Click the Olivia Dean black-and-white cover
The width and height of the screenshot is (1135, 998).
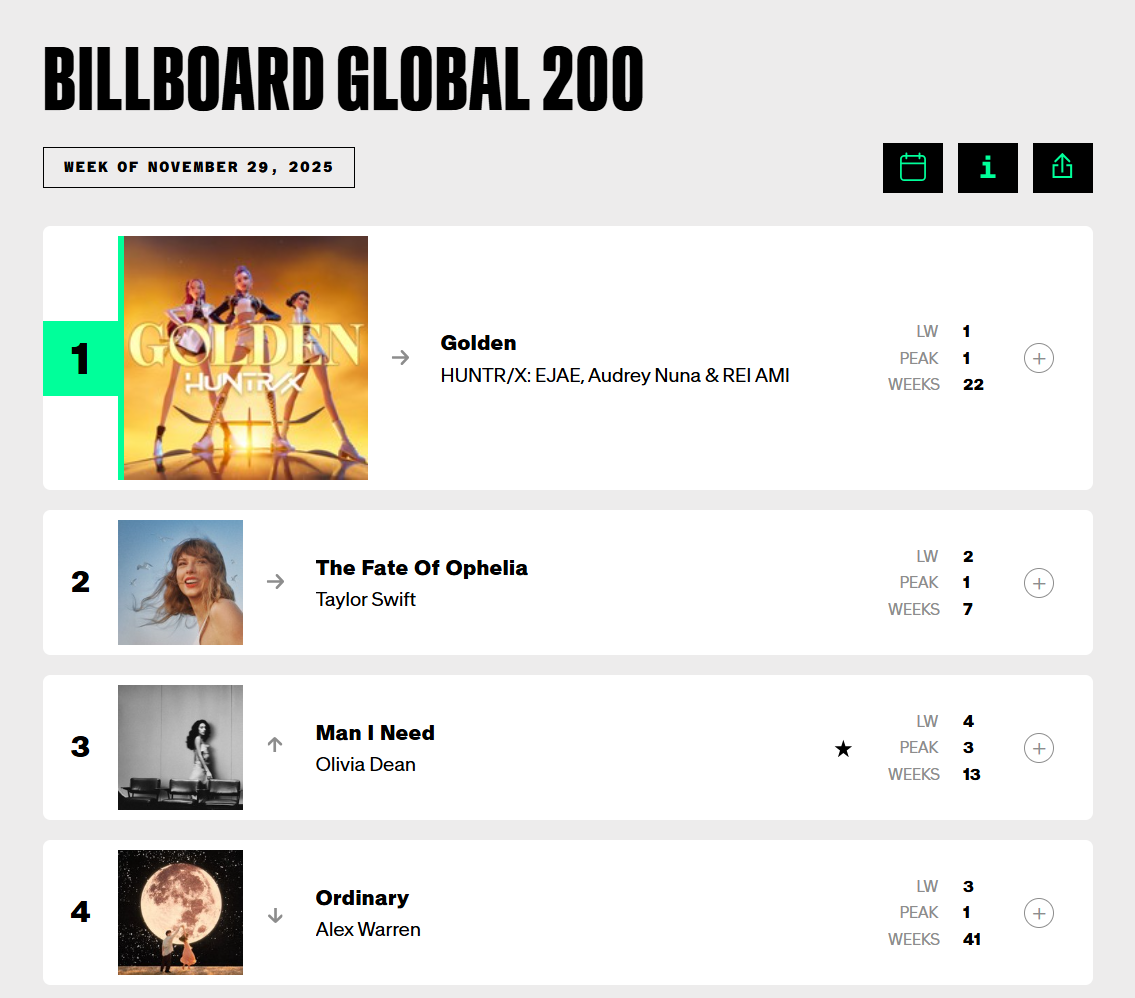click(x=180, y=747)
